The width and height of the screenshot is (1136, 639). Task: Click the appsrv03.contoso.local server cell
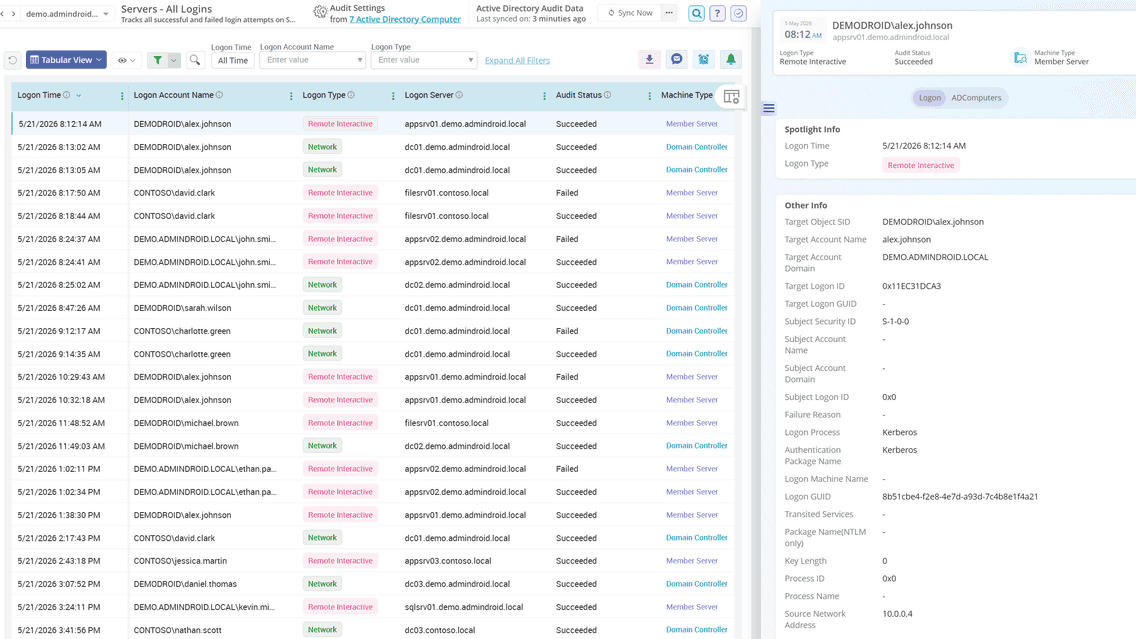point(448,561)
